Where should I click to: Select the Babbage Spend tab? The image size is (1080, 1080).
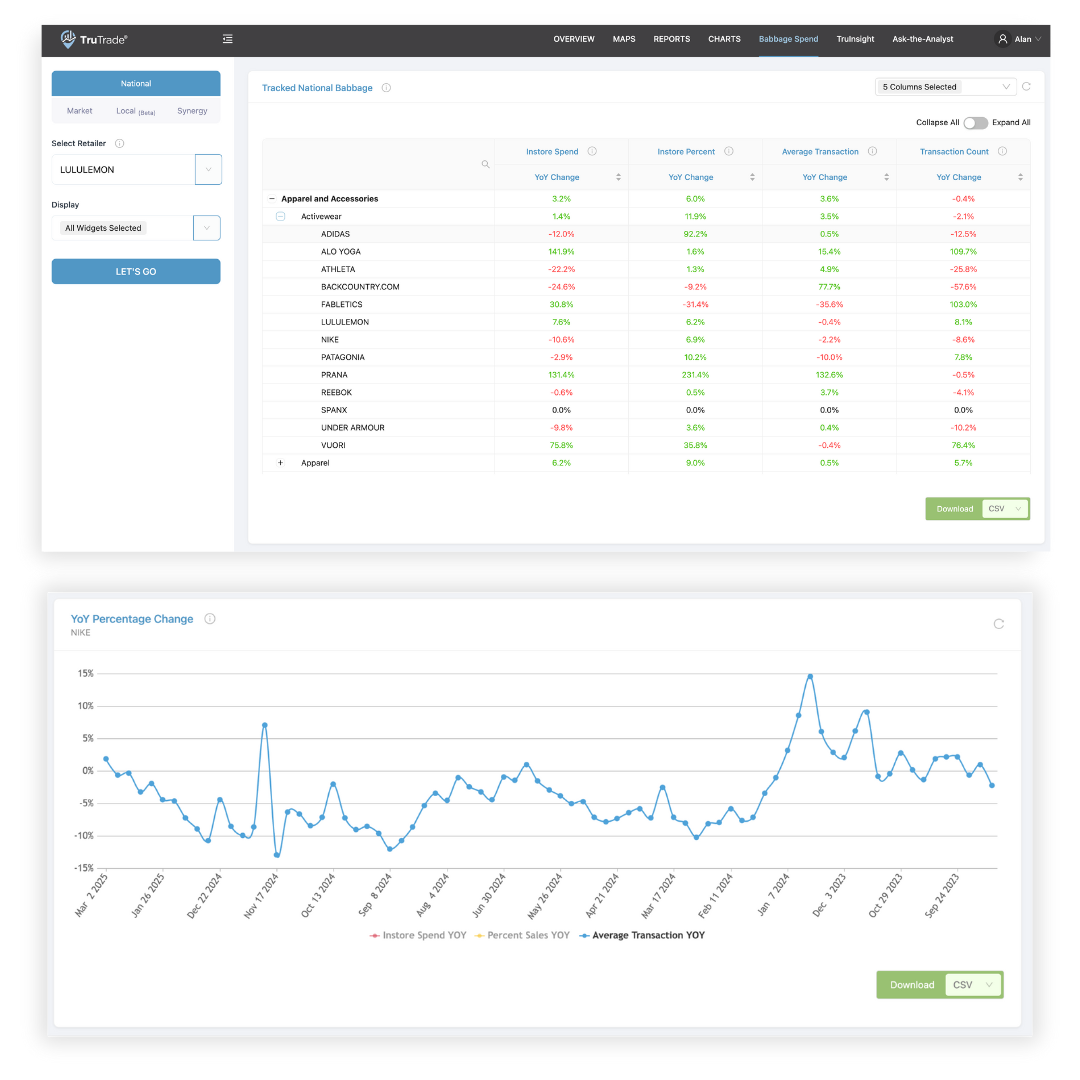789,39
